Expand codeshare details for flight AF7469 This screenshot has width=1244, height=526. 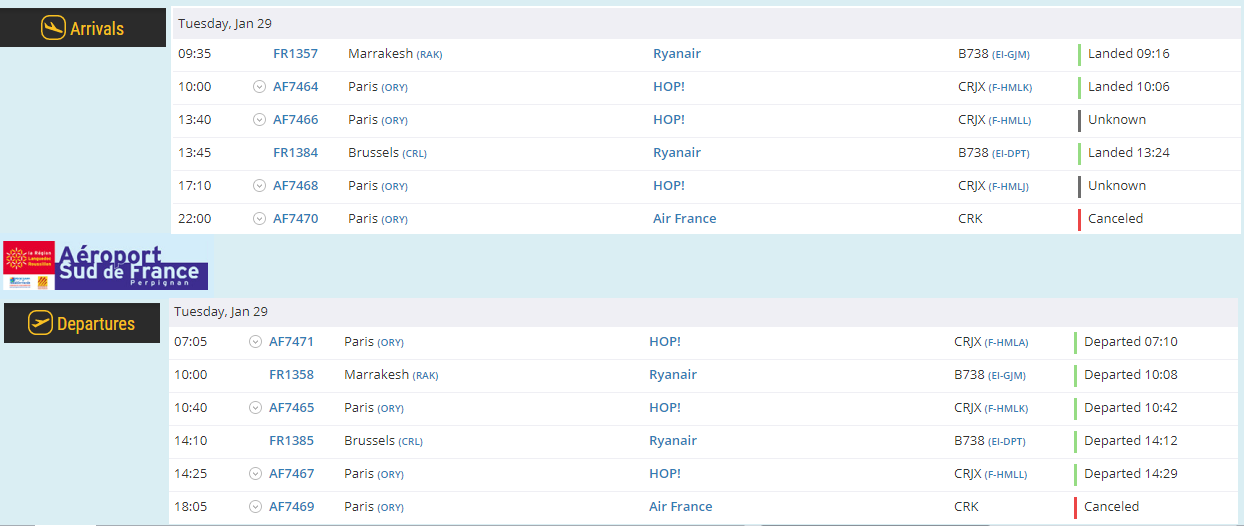[x=255, y=507]
